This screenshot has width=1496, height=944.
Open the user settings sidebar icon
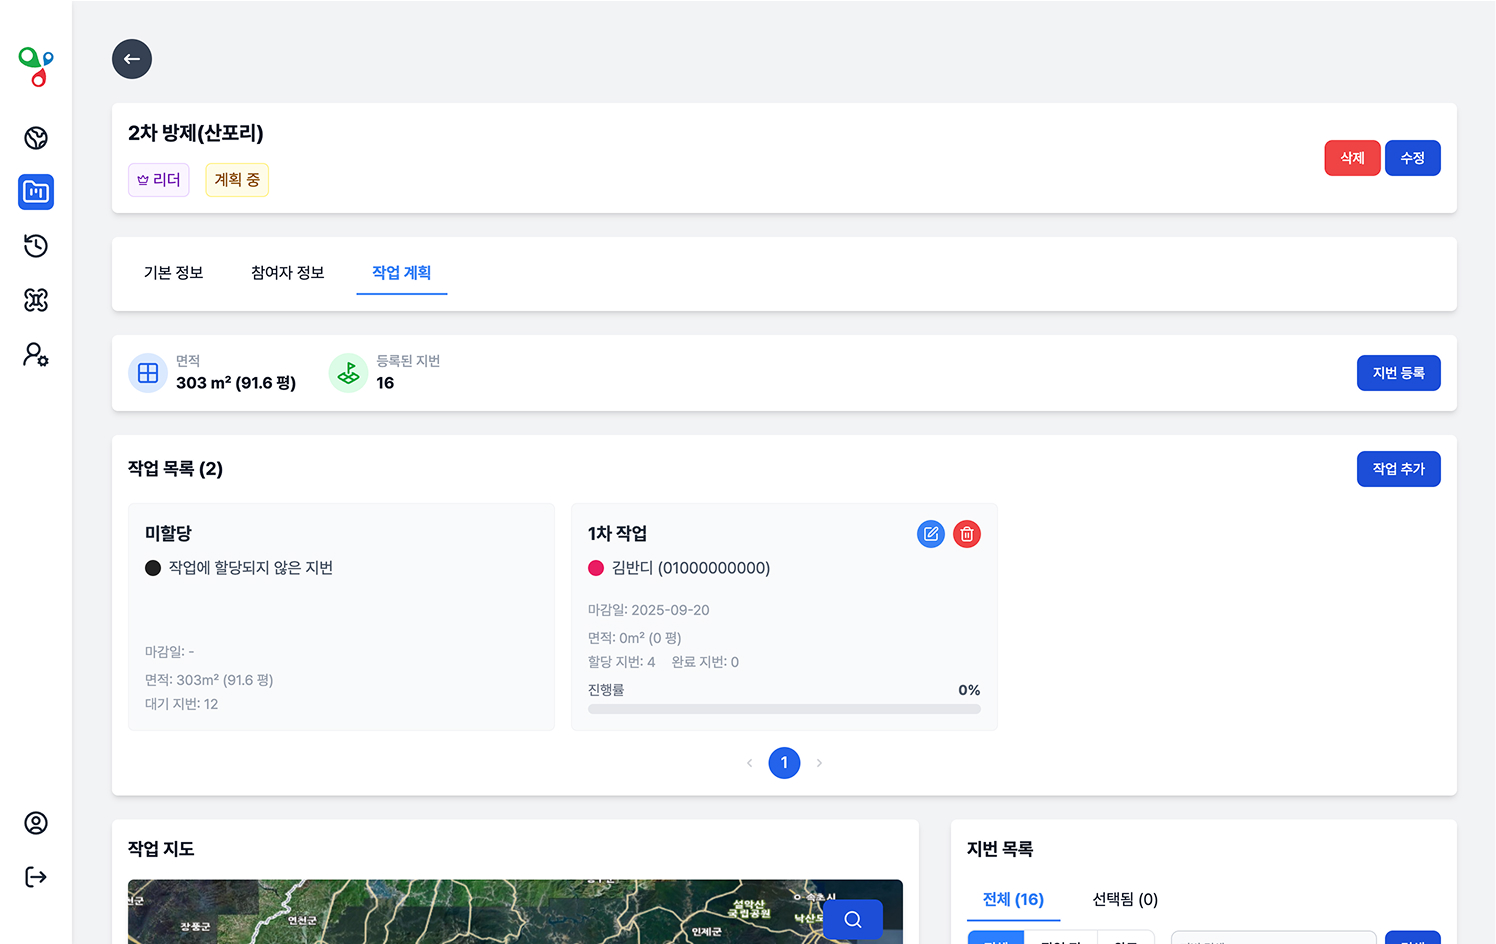pyautogui.click(x=36, y=355)
